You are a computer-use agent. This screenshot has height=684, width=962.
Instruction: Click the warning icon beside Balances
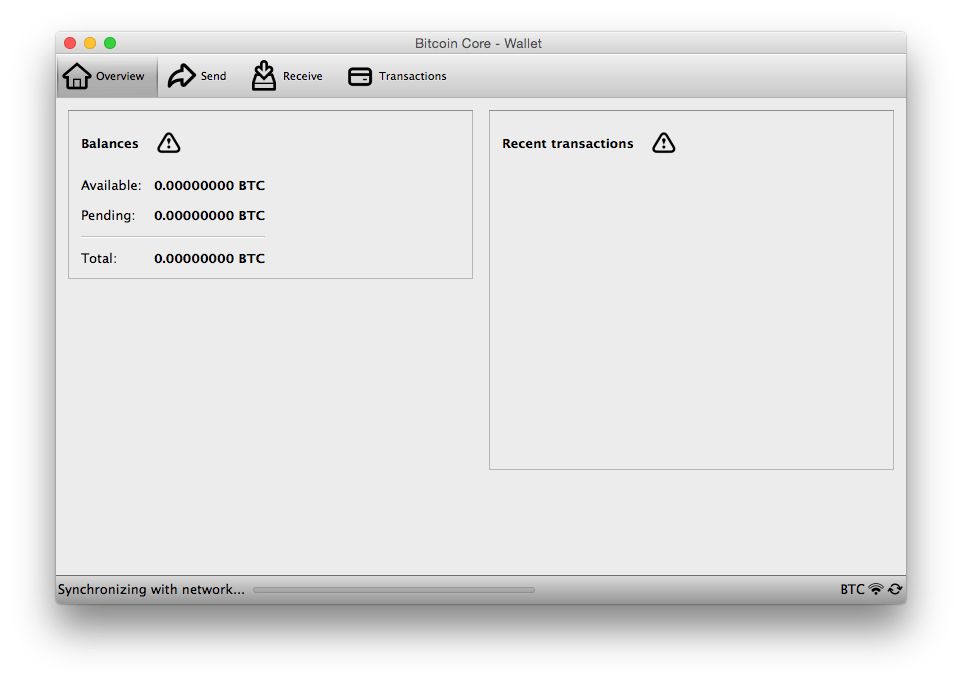tap(169, 143)
